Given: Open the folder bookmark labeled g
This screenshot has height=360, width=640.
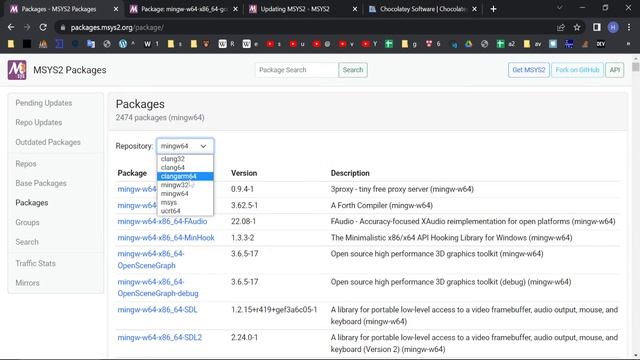Looking at the screenshot, I should (x=409, y=44).
